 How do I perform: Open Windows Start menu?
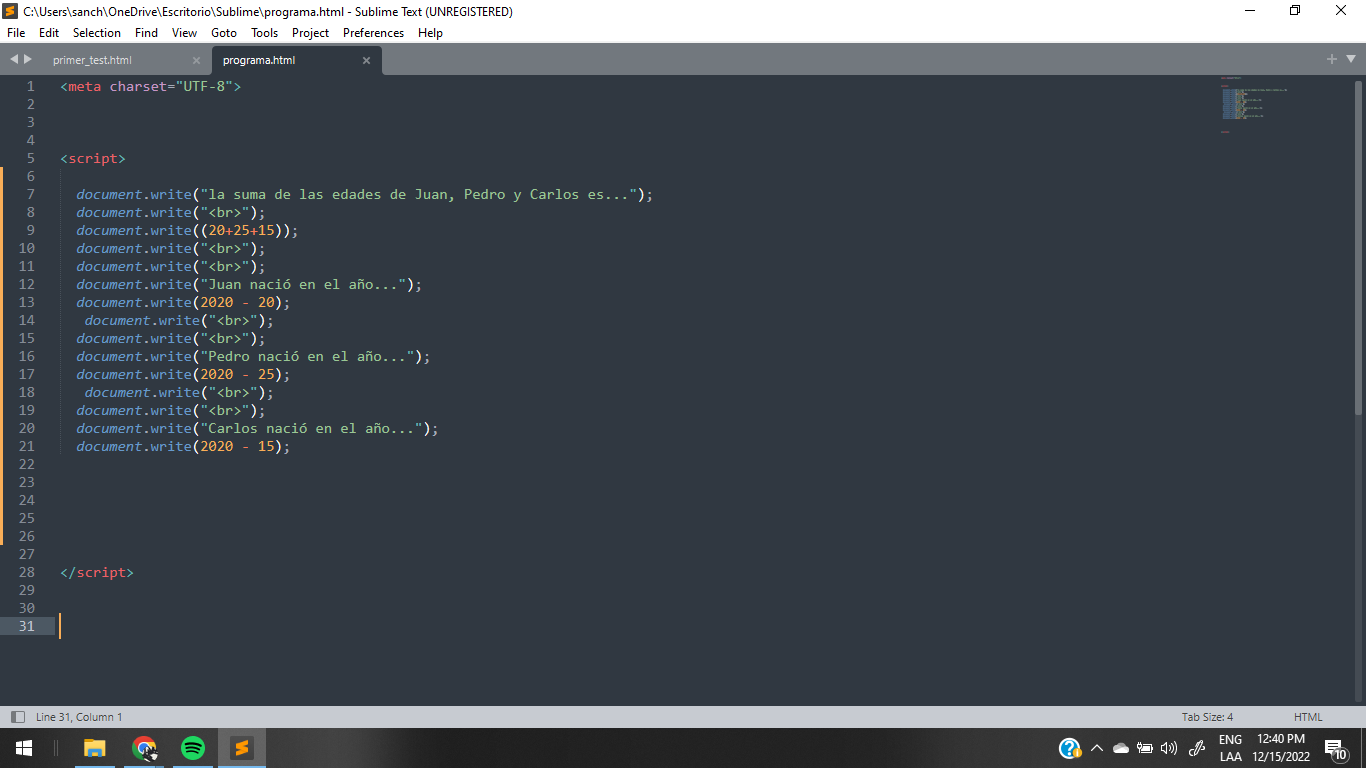[x=24, y=748]
